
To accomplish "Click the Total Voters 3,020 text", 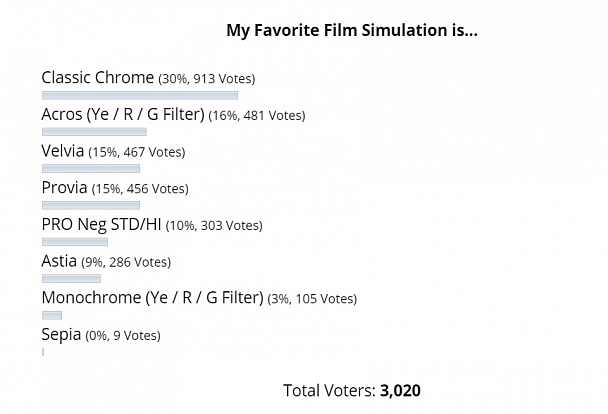I will [352, 390].
